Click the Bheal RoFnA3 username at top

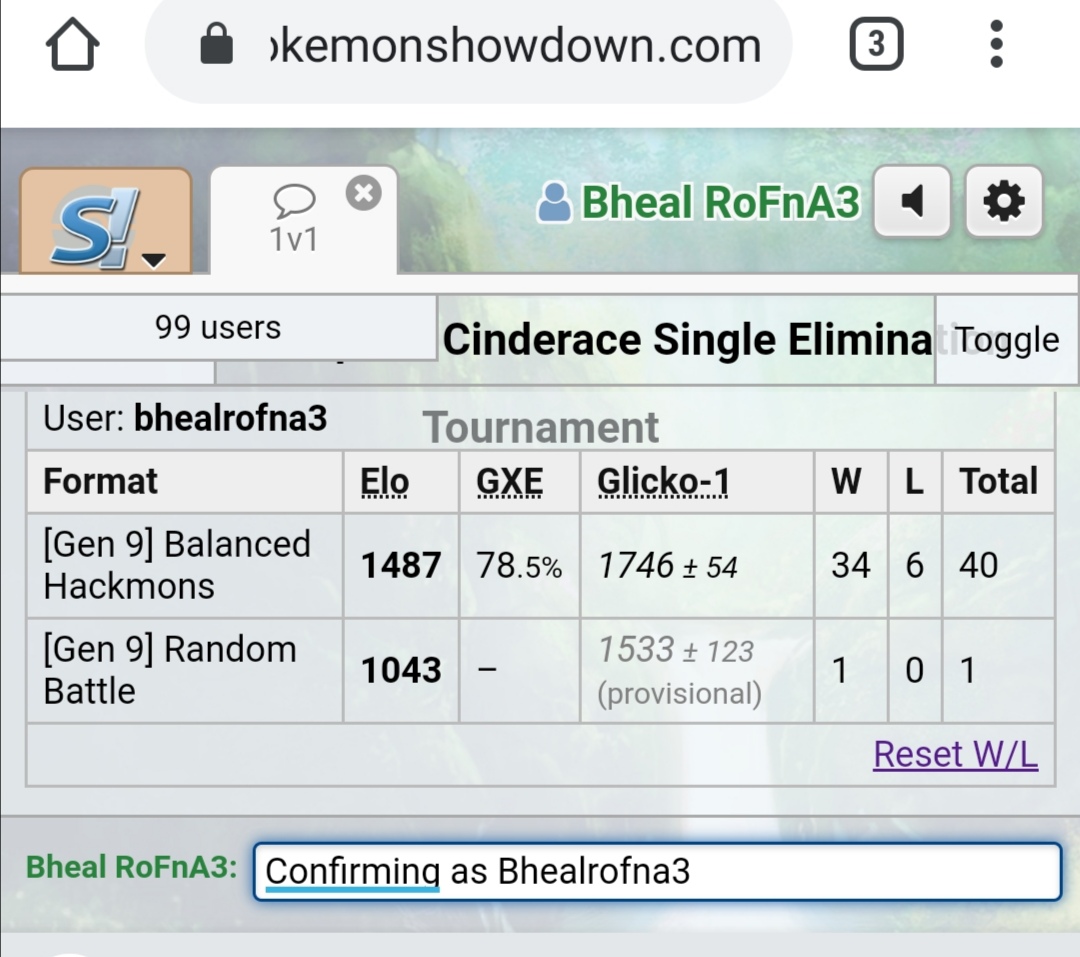[x=720, y=203]
